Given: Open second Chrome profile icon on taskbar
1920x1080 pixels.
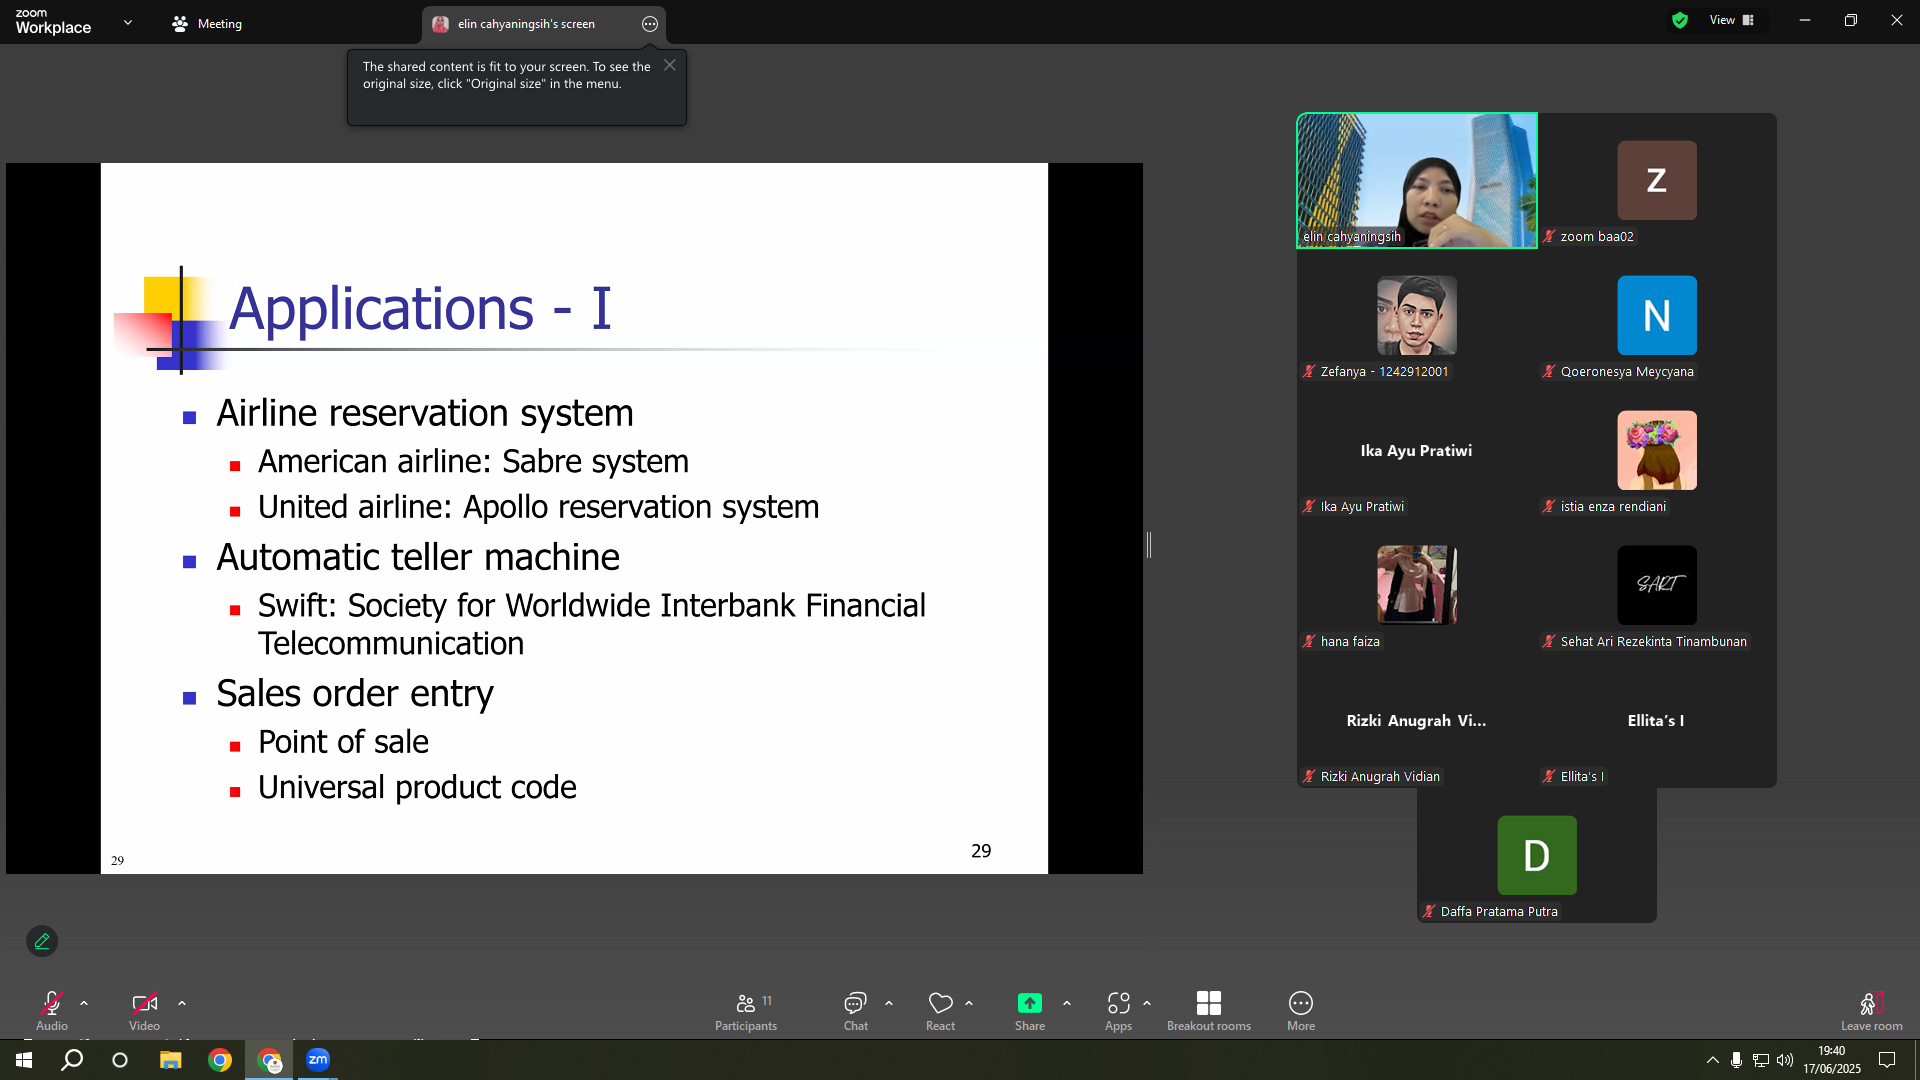Looking at the screenshot, I should (x=270, y=1060).
